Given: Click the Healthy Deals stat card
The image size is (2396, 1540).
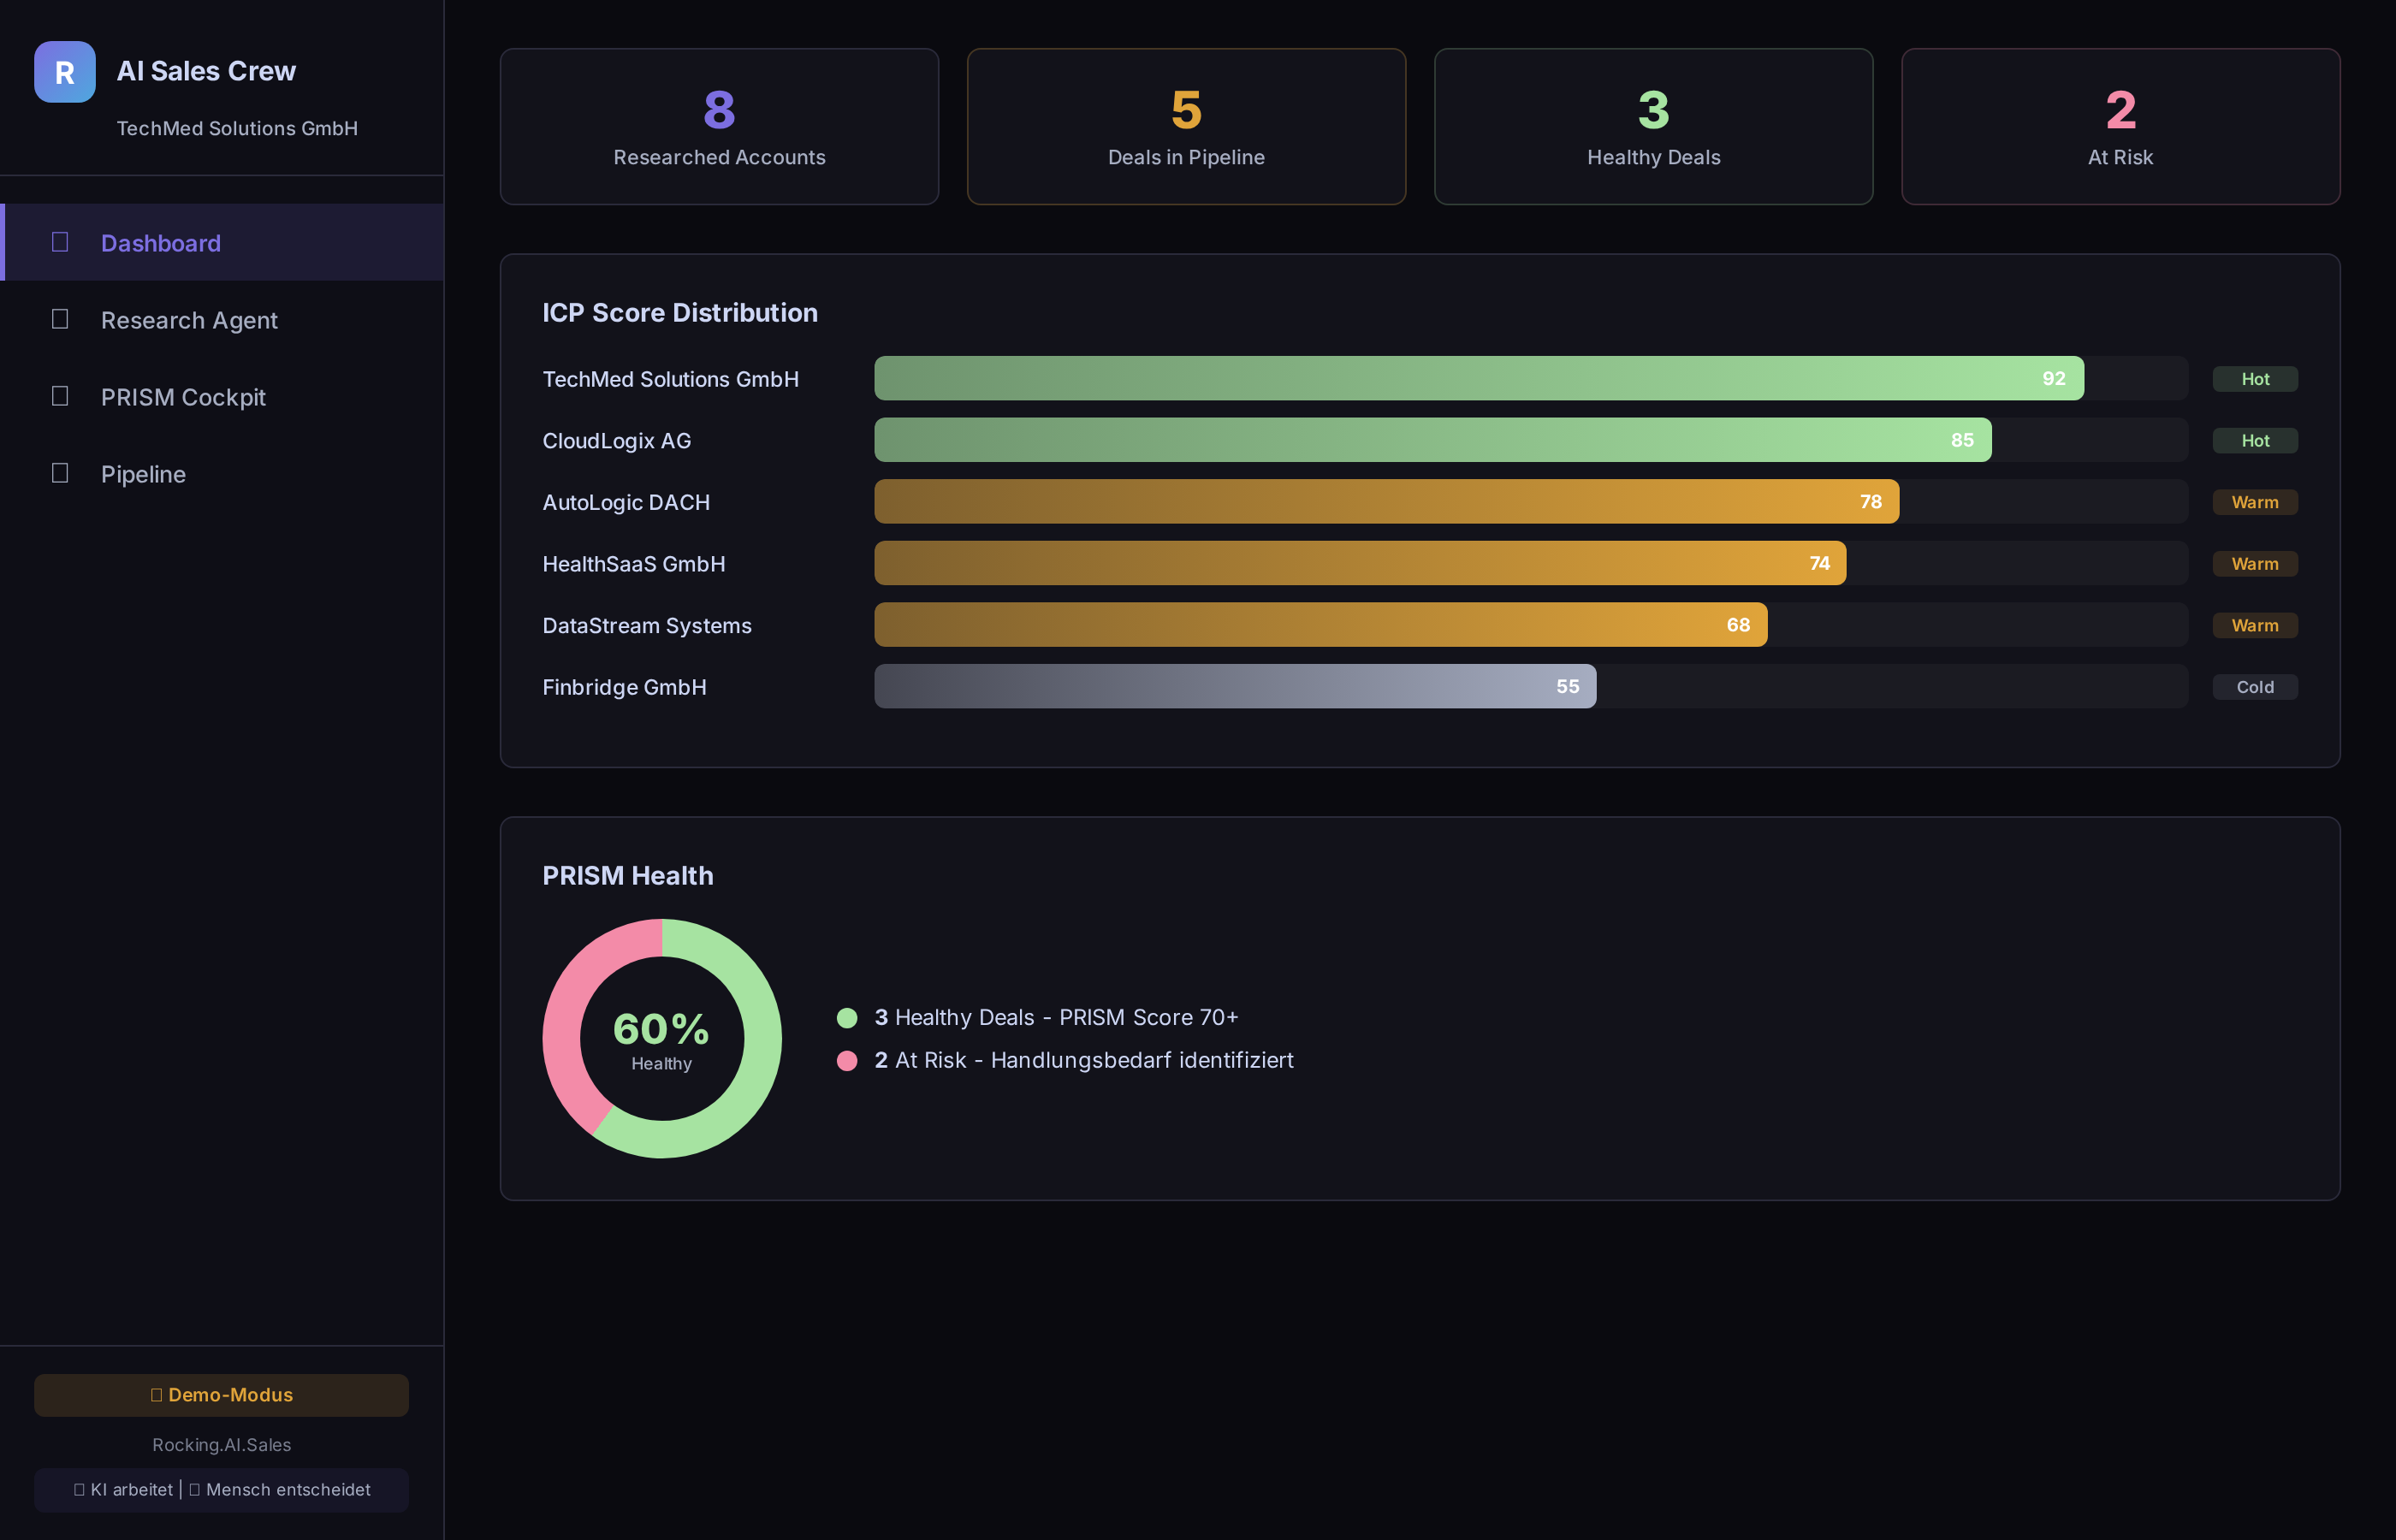Looking at the screenshot, I should click(1652, 126).
